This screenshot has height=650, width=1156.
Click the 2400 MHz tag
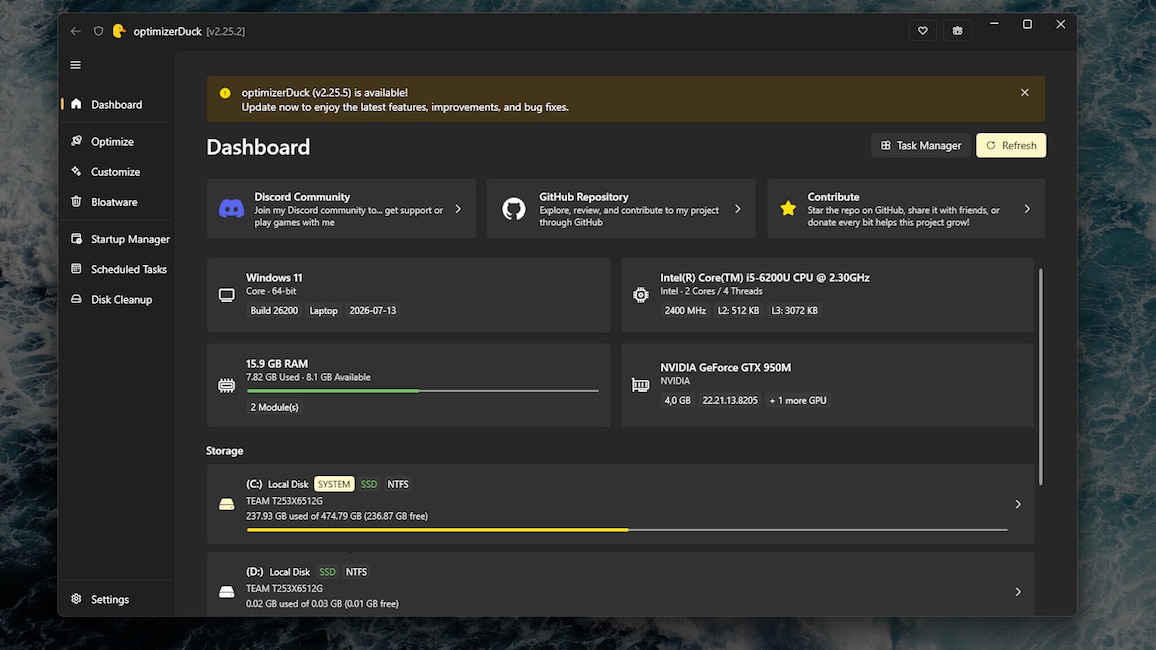685,310
